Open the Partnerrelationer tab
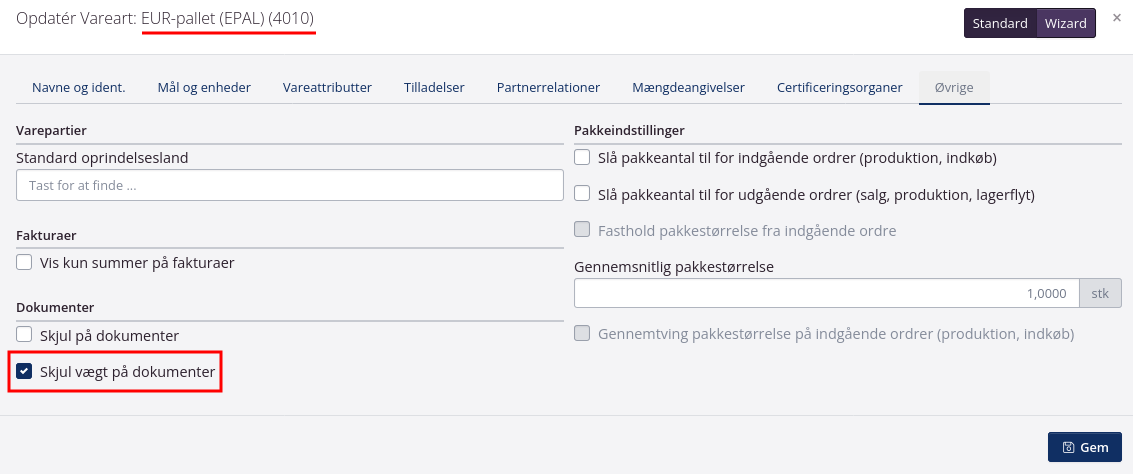 pyautogui.click(x=548, y=87)
